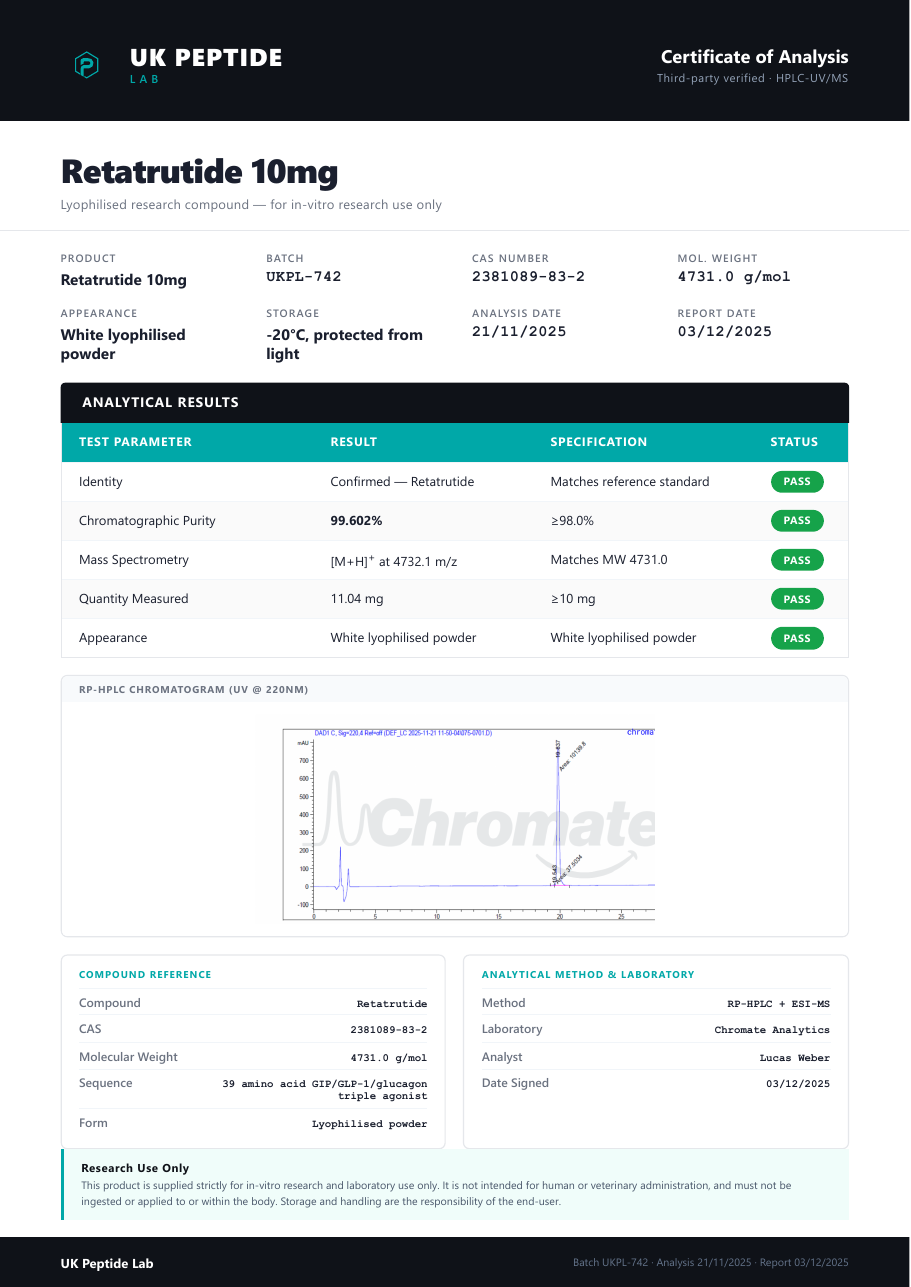
Task: Select the purity result '99.602%'
Action: pos(356,521)
